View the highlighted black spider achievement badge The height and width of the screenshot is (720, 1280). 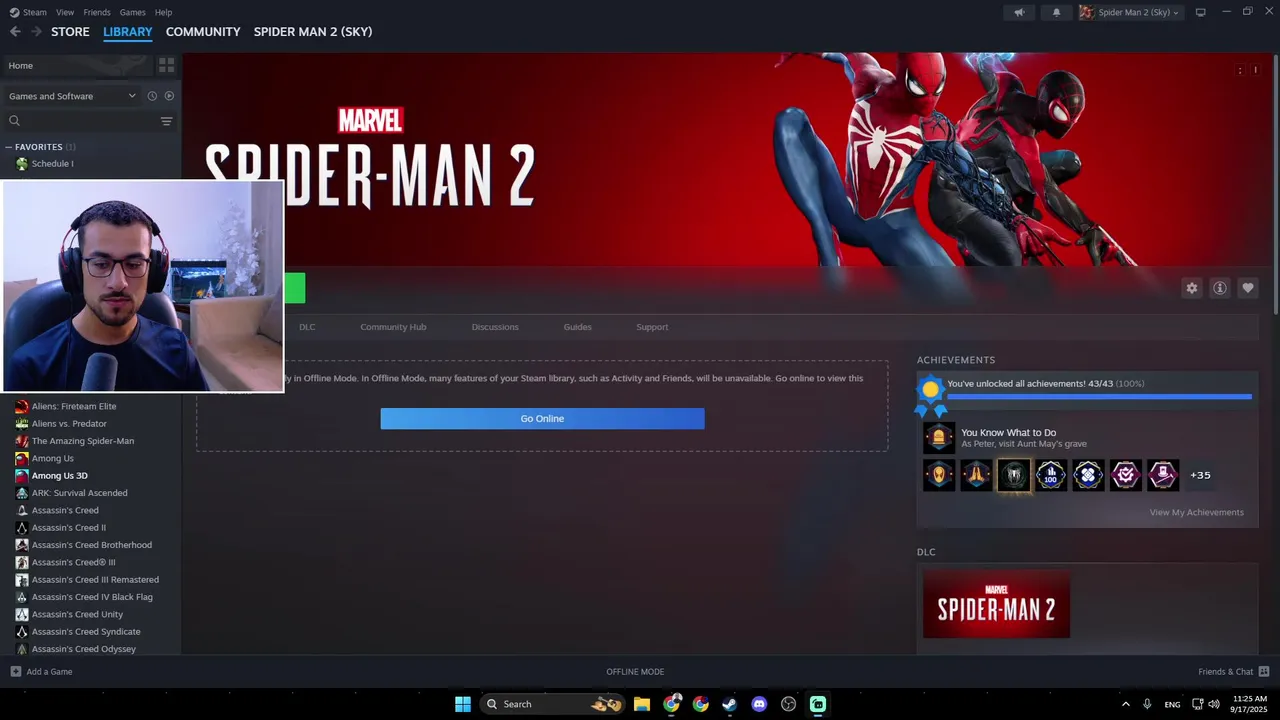coord(1013,475)
